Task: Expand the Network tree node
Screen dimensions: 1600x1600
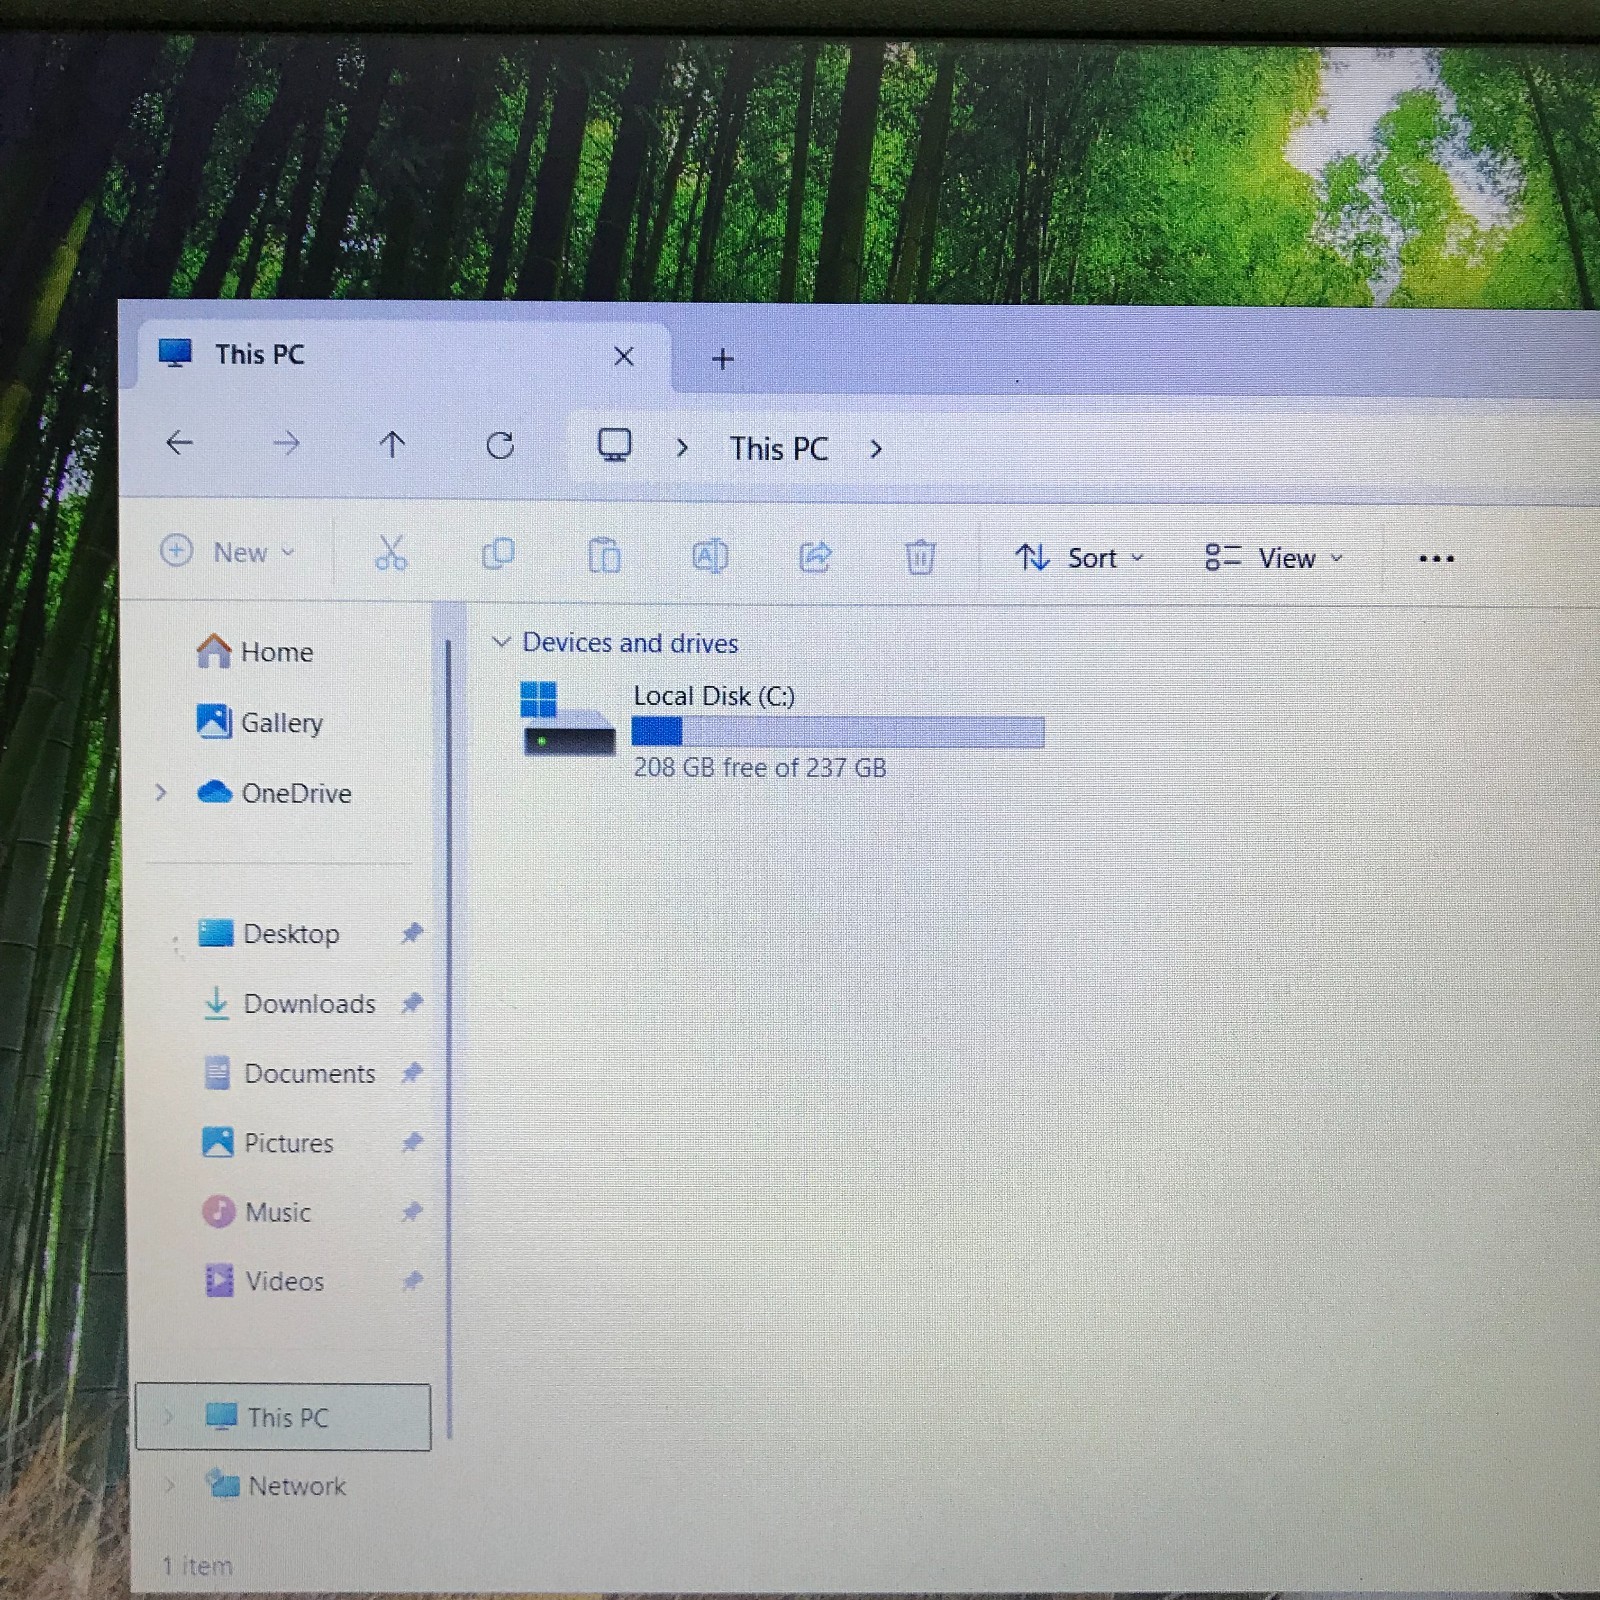Action: tap(169, 1485)
